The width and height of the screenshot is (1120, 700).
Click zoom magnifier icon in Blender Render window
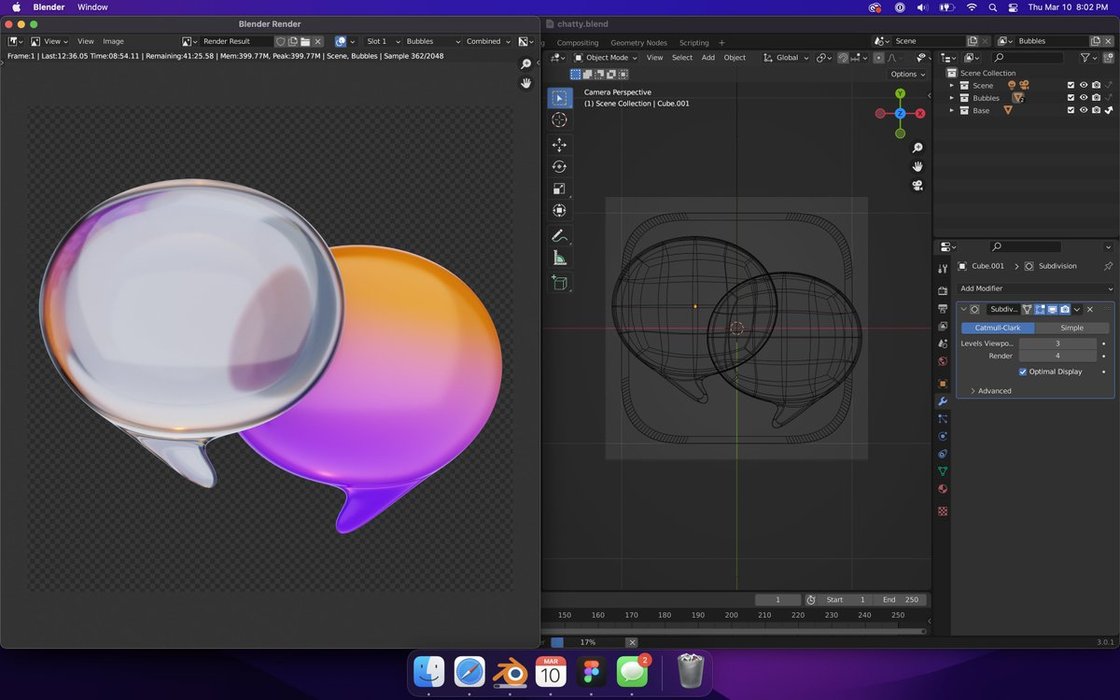pos(526,64)
